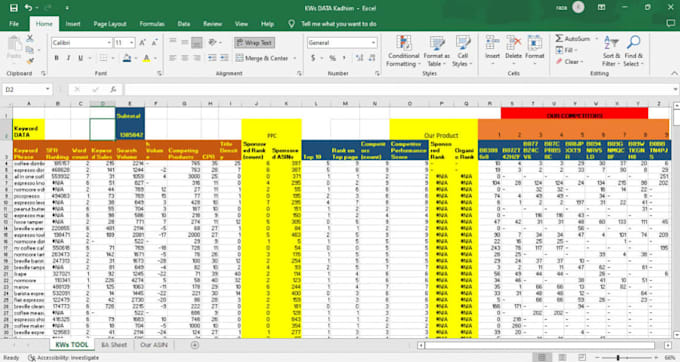
Task: Click the Name Box showing D2
Action: pyautogui.click(x=27, y=89)
